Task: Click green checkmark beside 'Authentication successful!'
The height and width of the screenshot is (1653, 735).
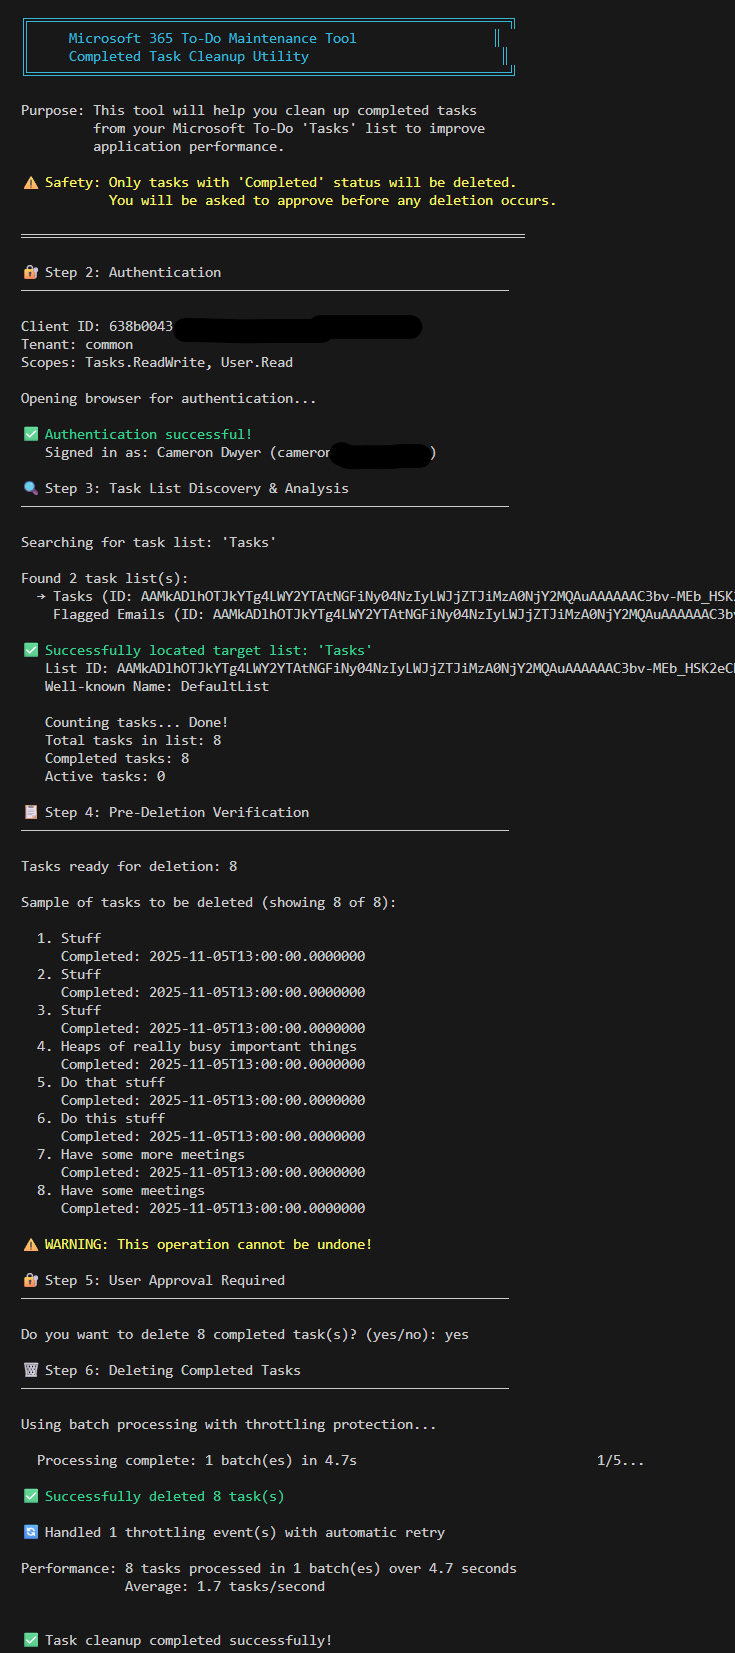Action: pos(30,435)
